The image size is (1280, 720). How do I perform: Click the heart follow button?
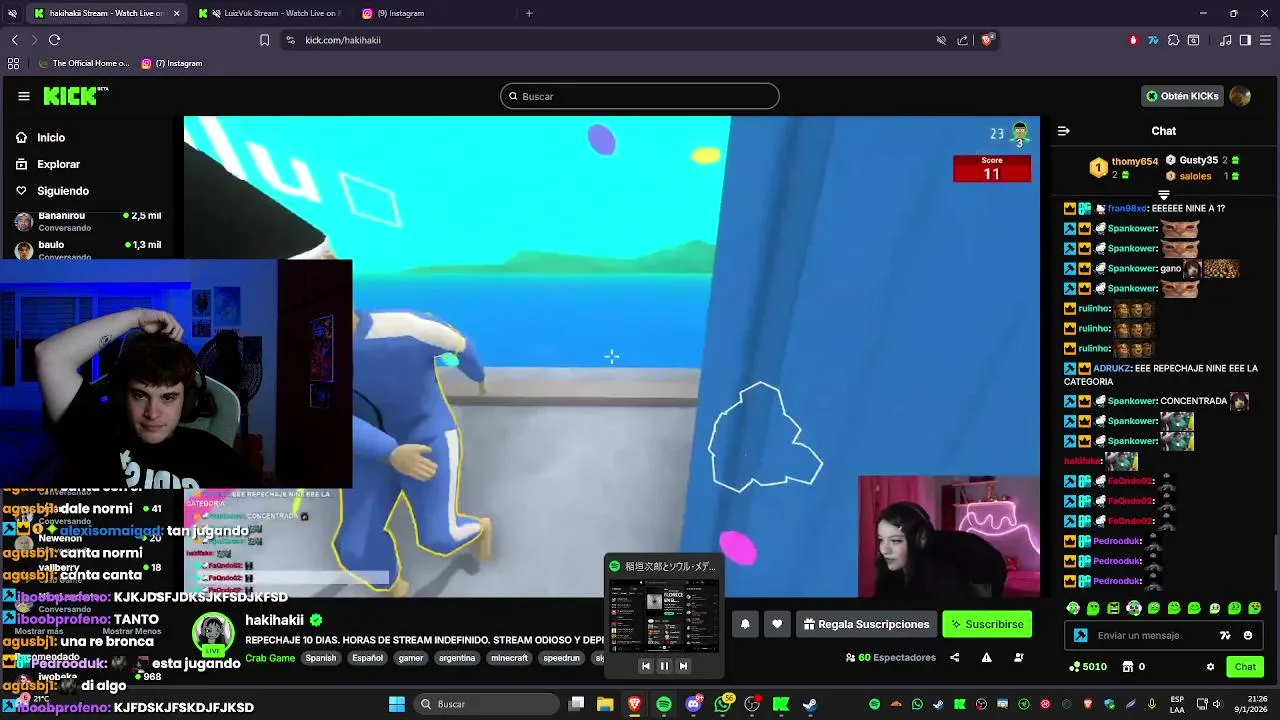777,624
